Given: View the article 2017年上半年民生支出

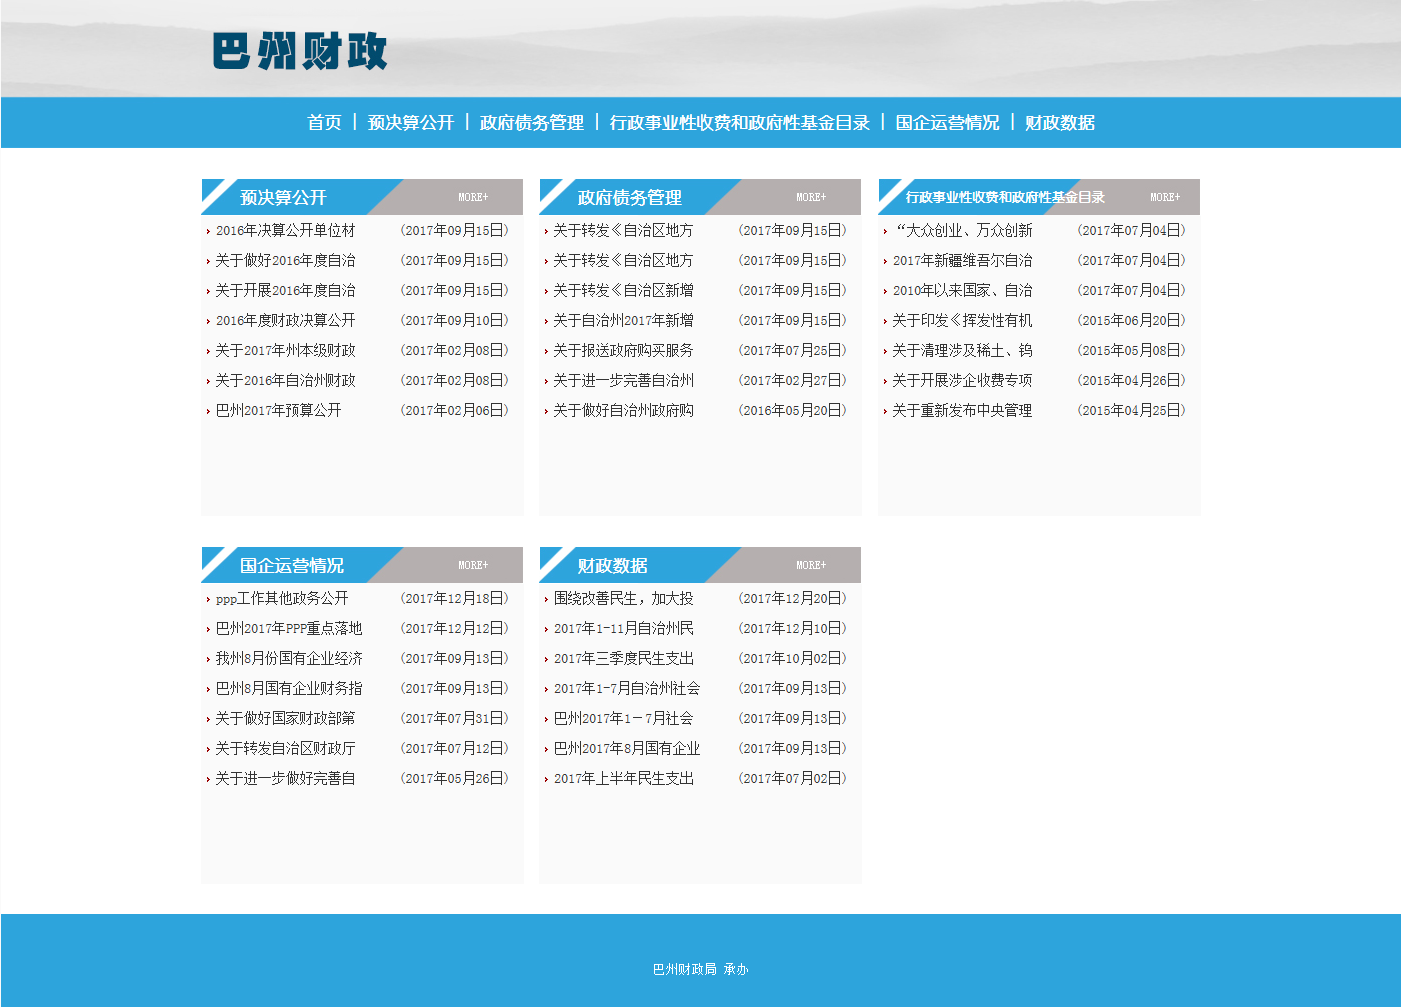Looking at the screenshot, I should pyautogui.click(x=623, y=779).
